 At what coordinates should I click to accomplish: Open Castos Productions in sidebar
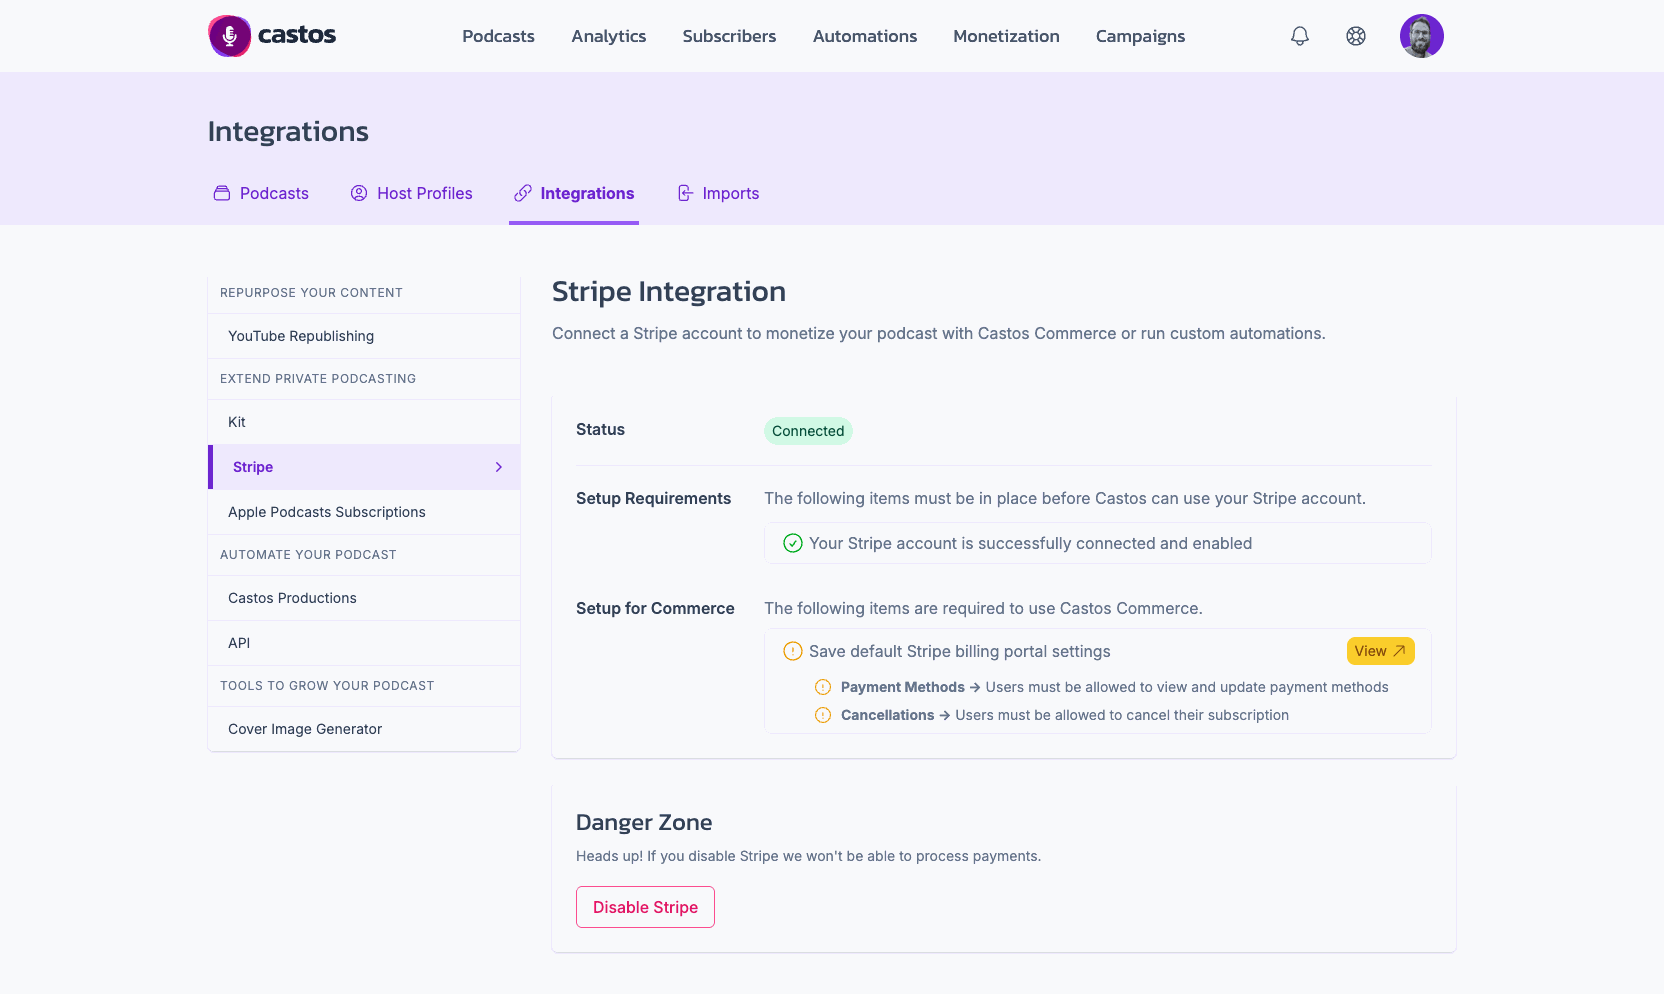364,598
